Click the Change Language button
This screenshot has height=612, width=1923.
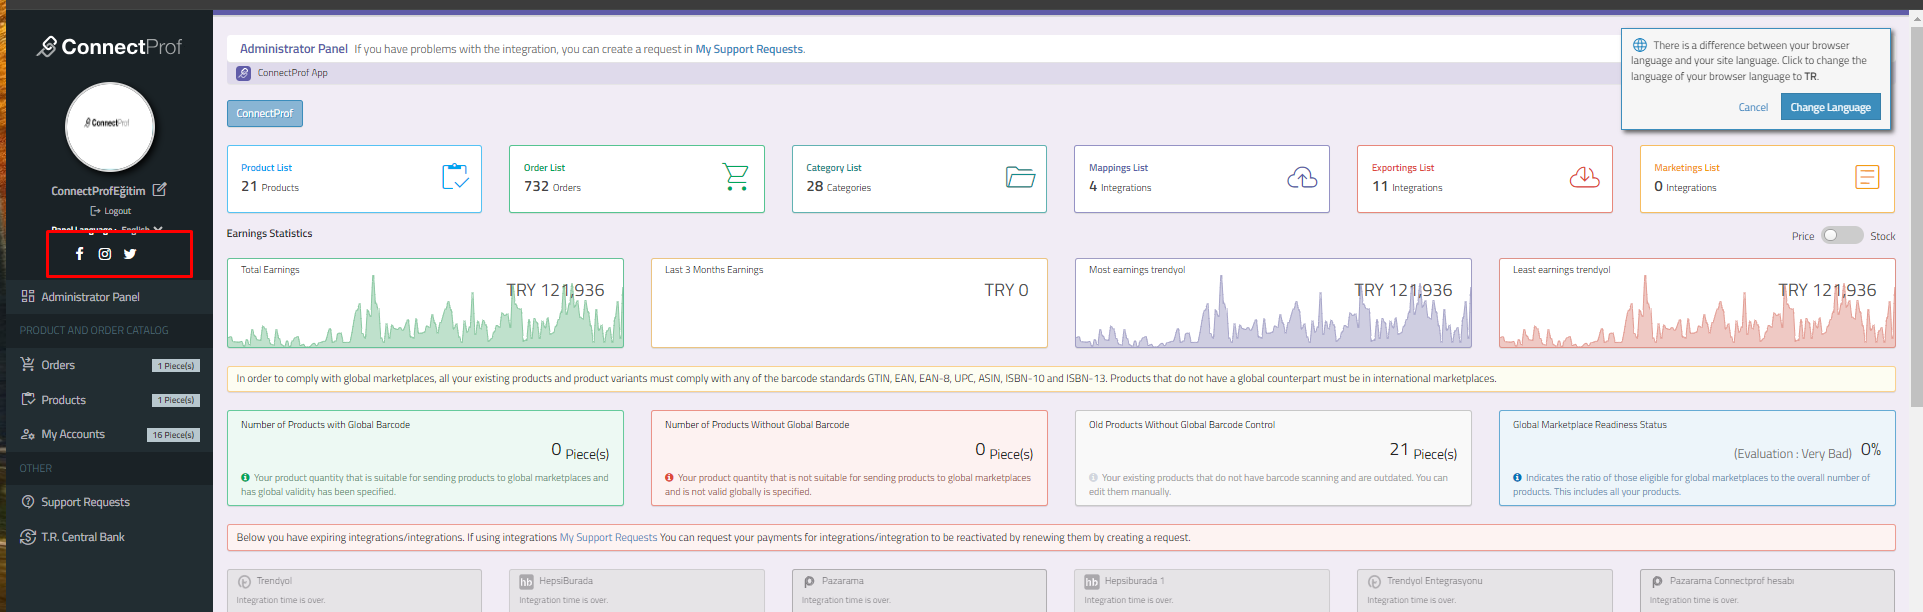(1830, 107)
